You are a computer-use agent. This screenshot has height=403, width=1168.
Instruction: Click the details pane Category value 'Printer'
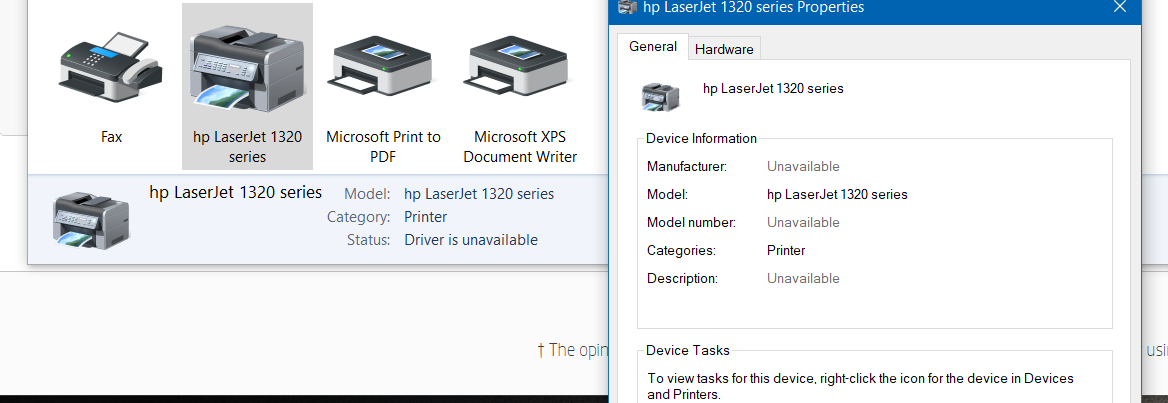425,217
